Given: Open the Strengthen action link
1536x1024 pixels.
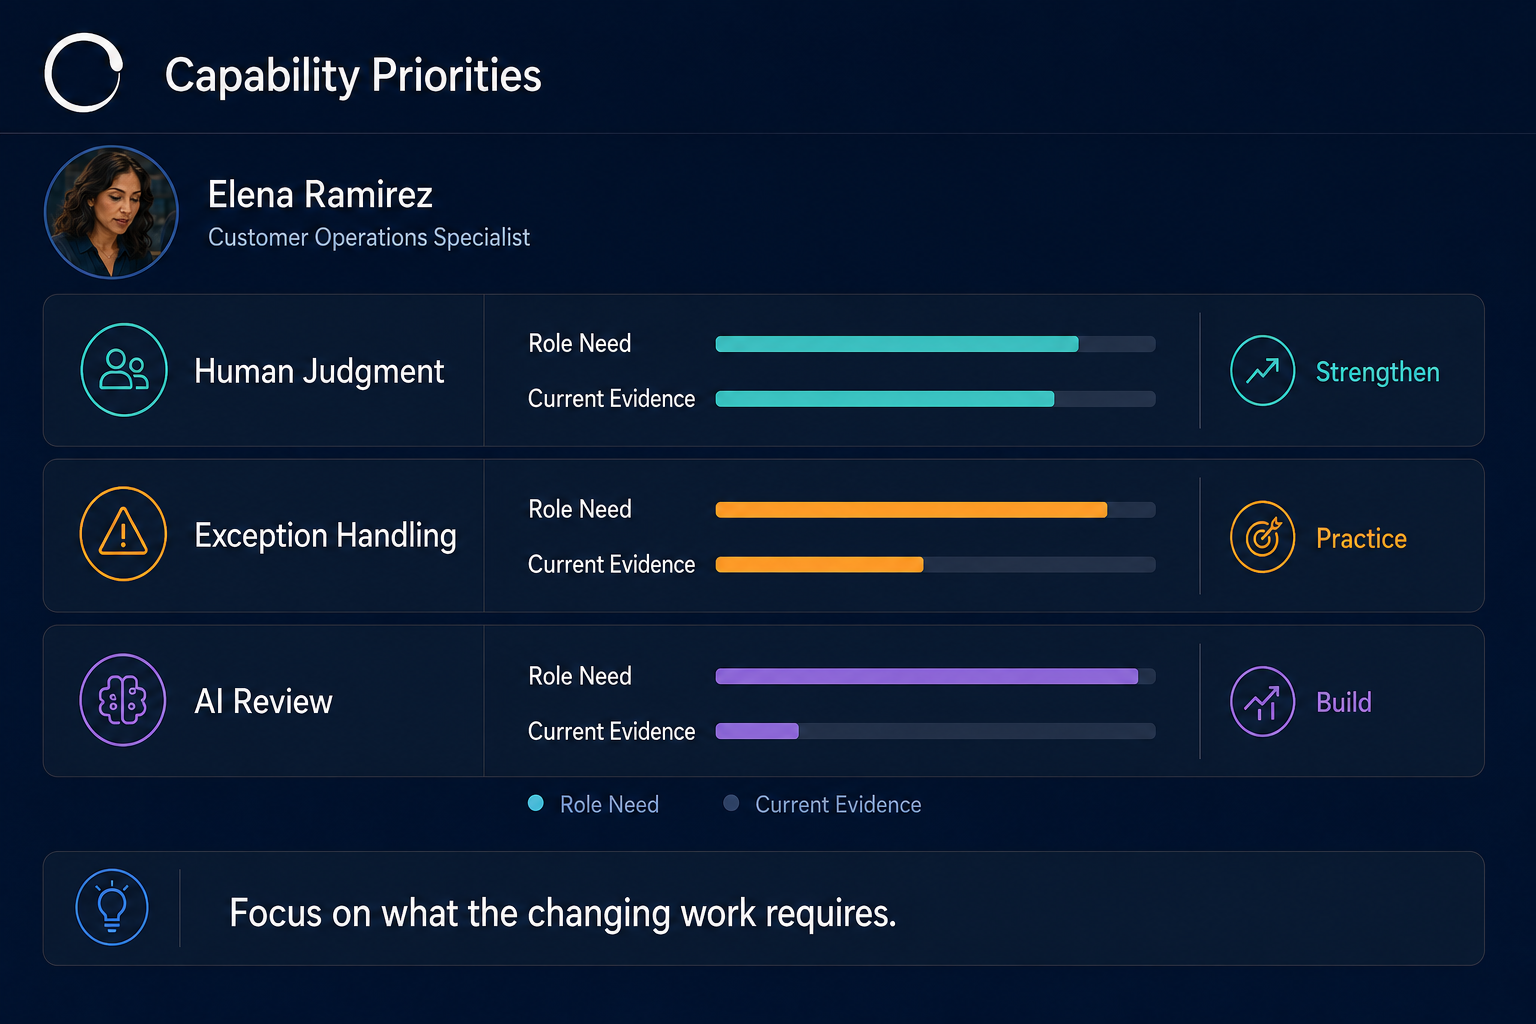Looking at the screenshot, I should click(x=1377, y=372).
